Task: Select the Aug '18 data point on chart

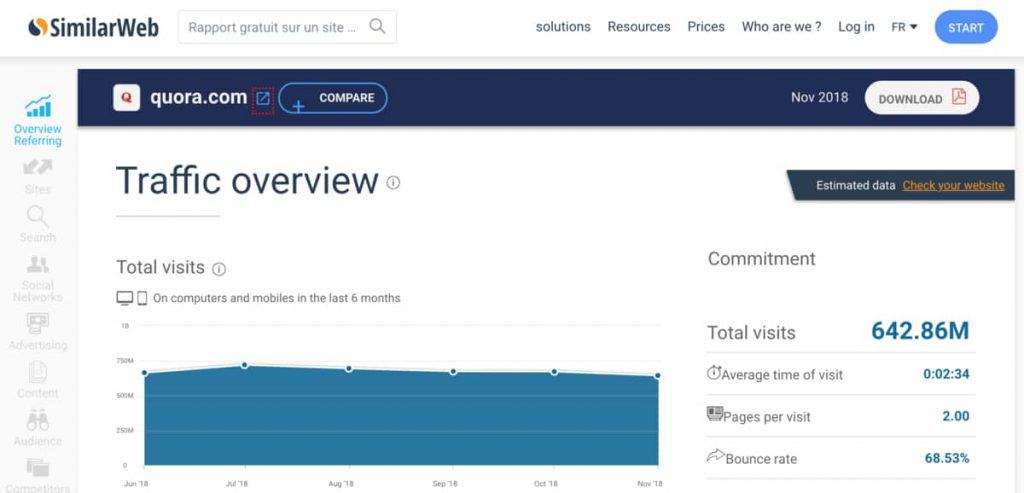Action: click(349, 369)
